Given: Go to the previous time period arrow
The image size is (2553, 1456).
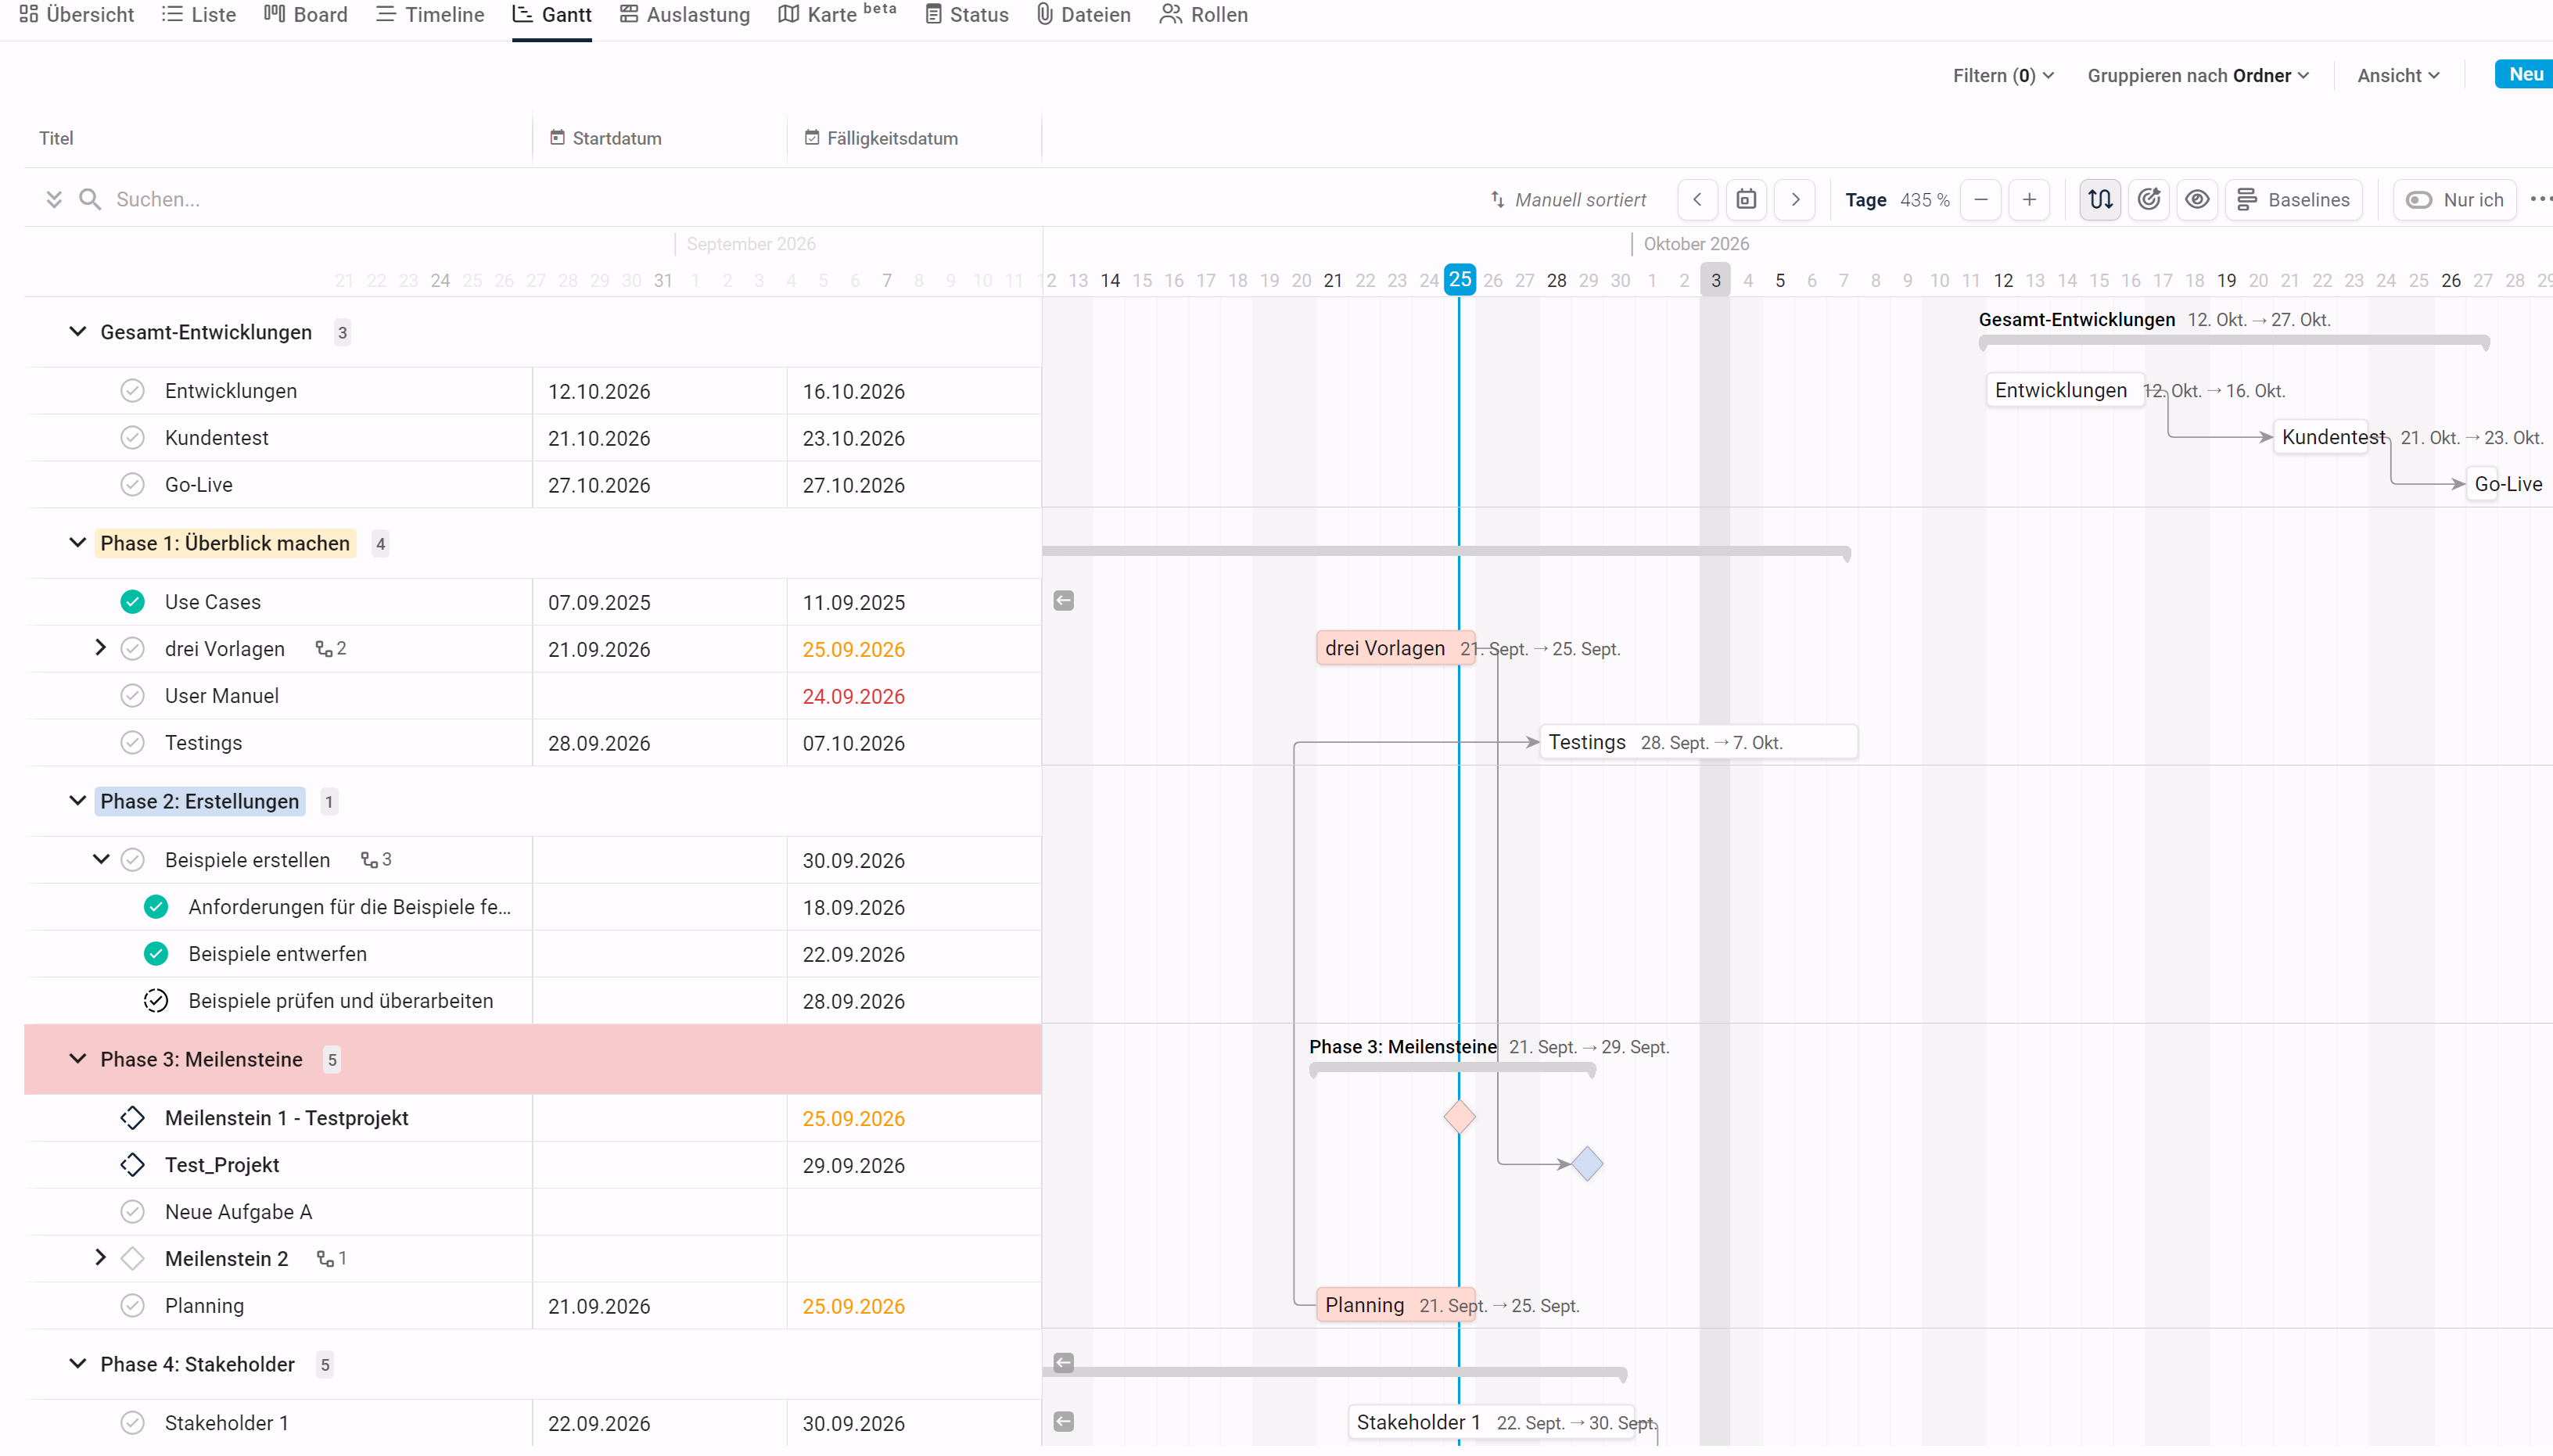Looking at the screenshot, I should (x=1697, y=199).
